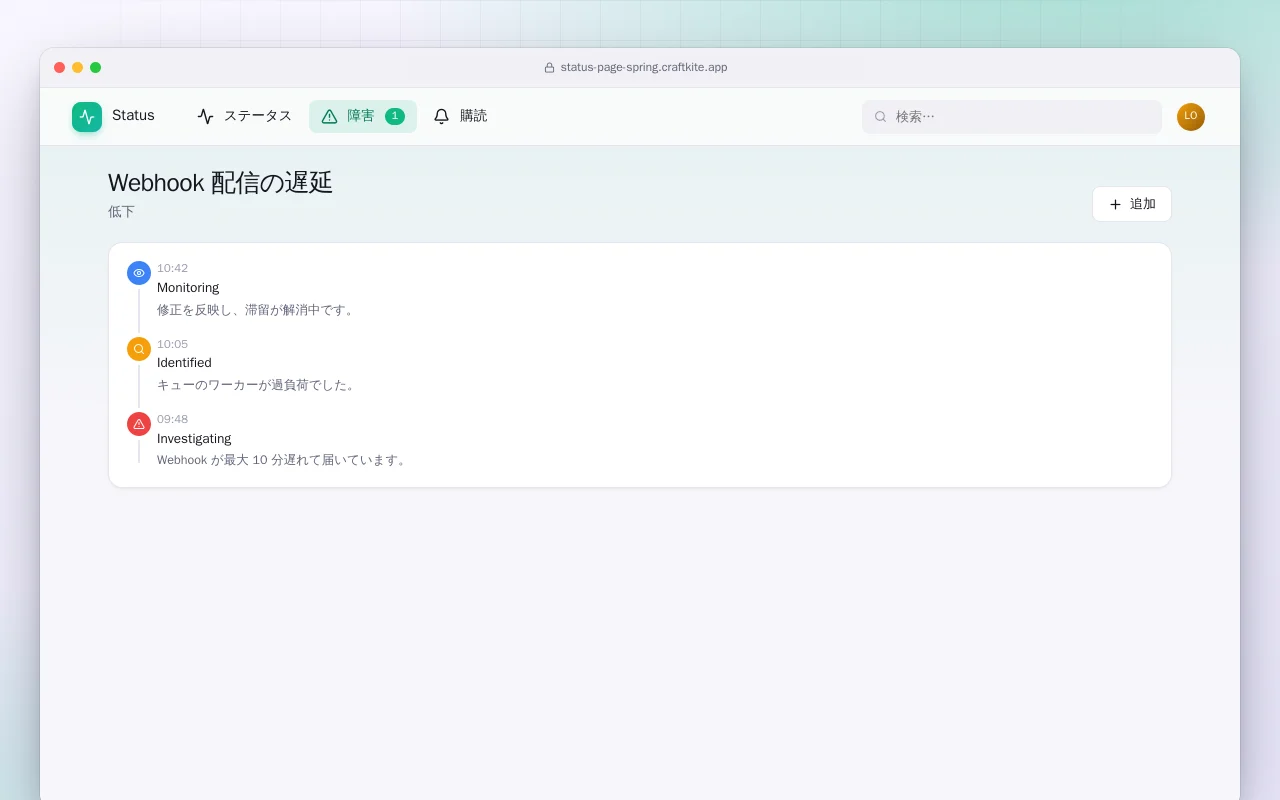Click the 障害 count badge
The height and width of the screenshot is (800, 1280).
coord(395,116)
